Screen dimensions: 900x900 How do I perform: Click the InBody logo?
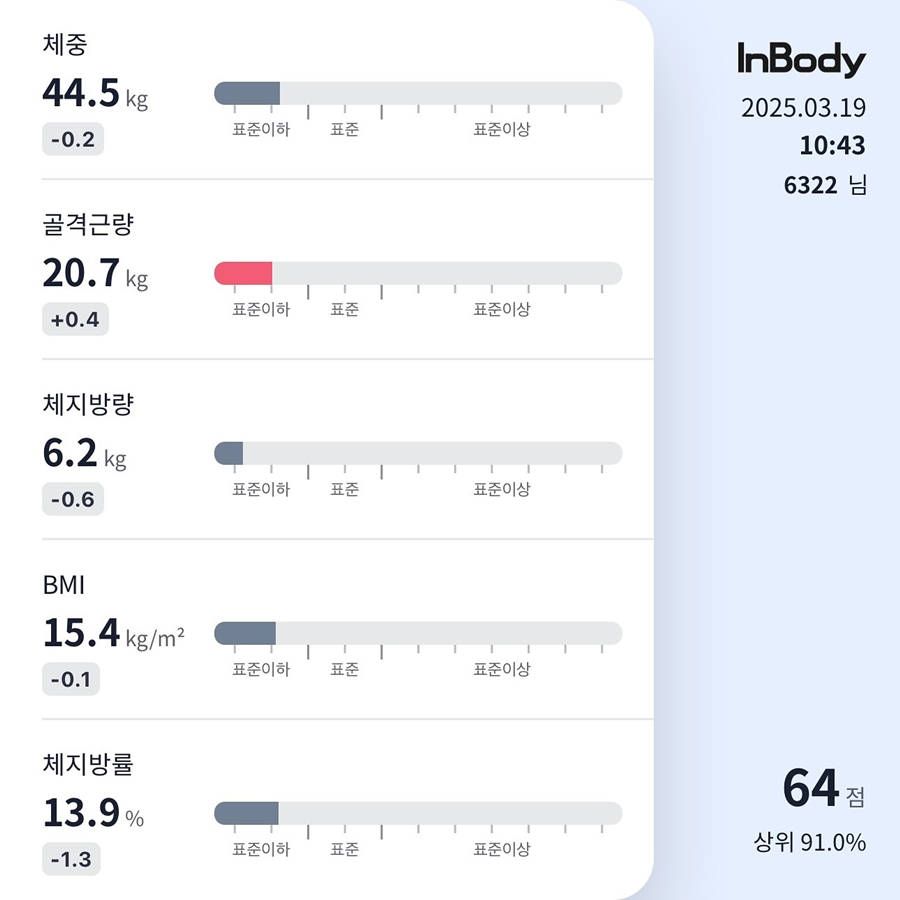click(801, 60)
